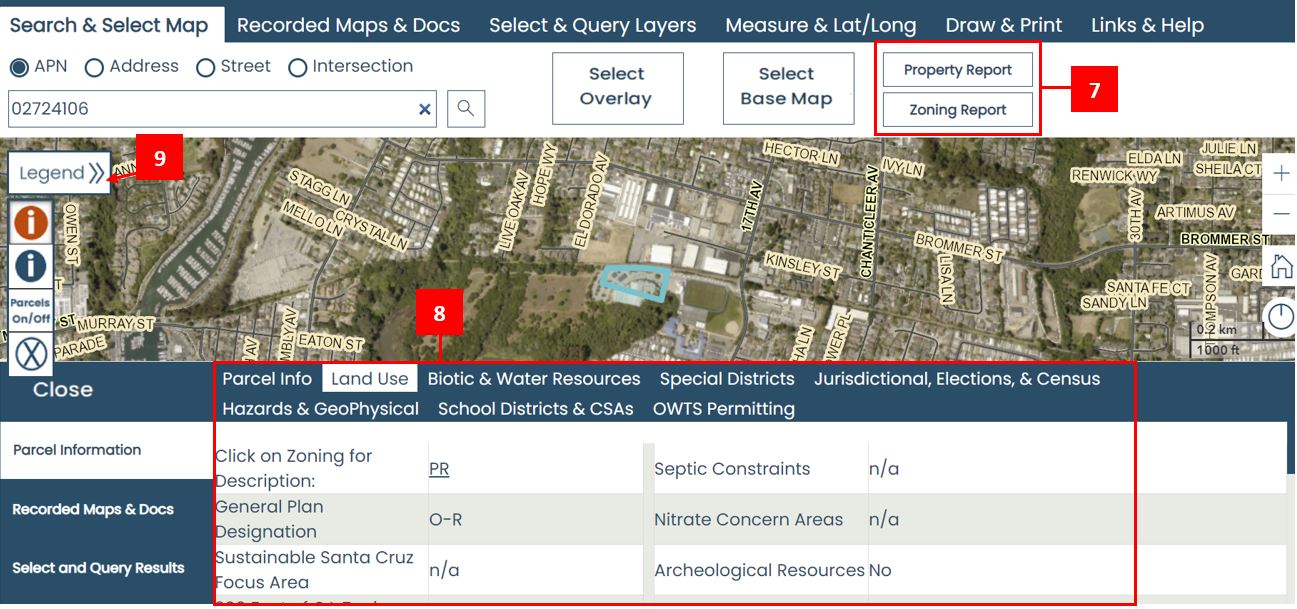Select the Address radio button

pyautogui.click(x=94, y=67)
